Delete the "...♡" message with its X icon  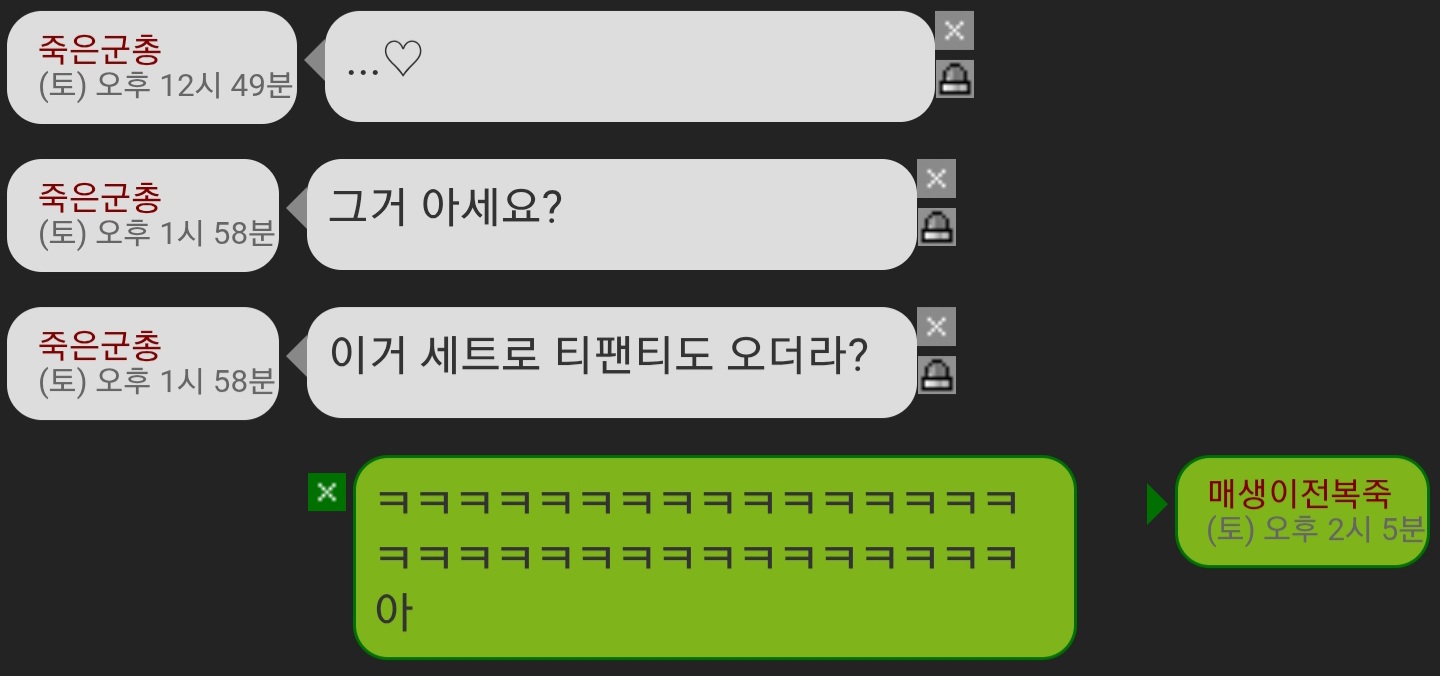click(x=954, y=30)
